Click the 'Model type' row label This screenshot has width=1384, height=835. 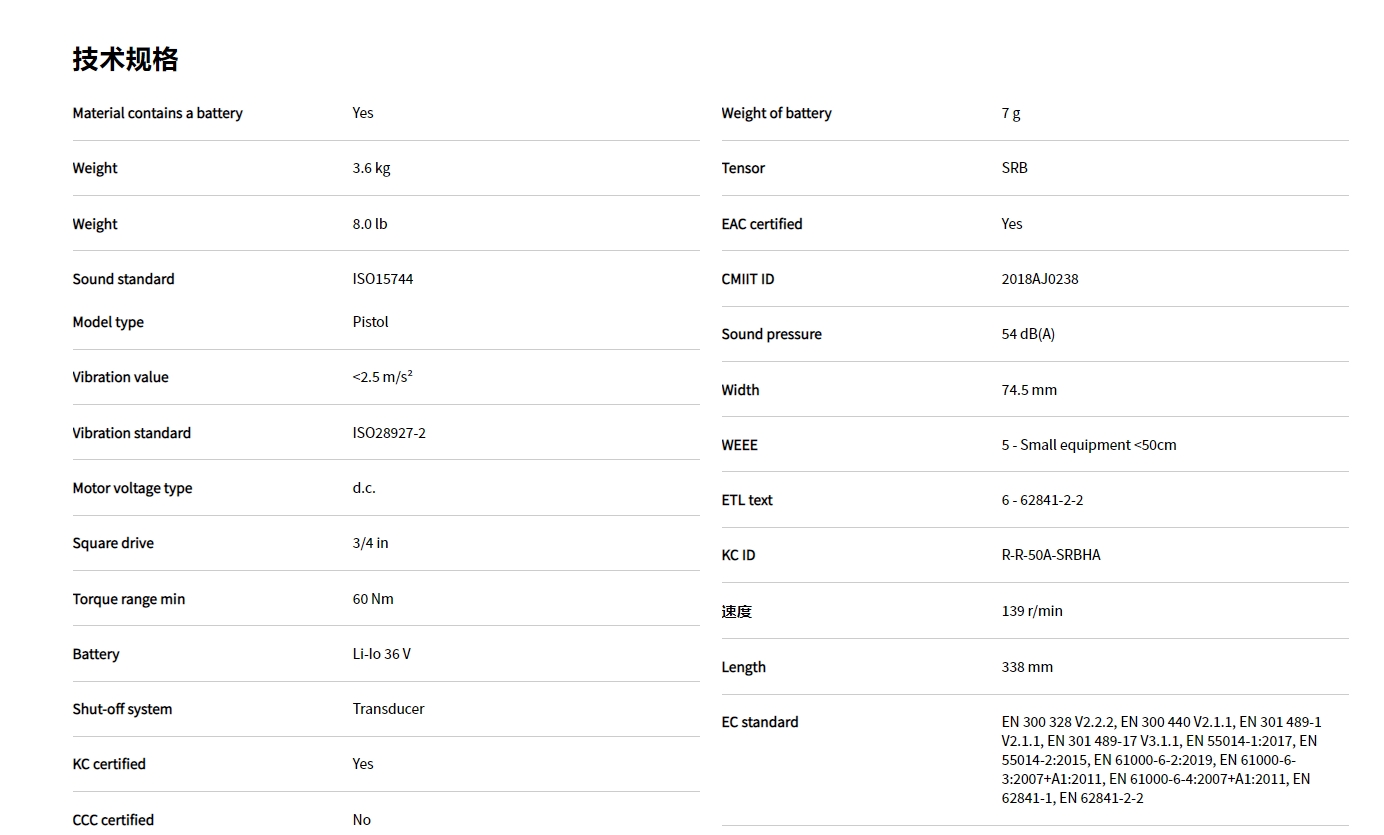[x=108, y=322]
